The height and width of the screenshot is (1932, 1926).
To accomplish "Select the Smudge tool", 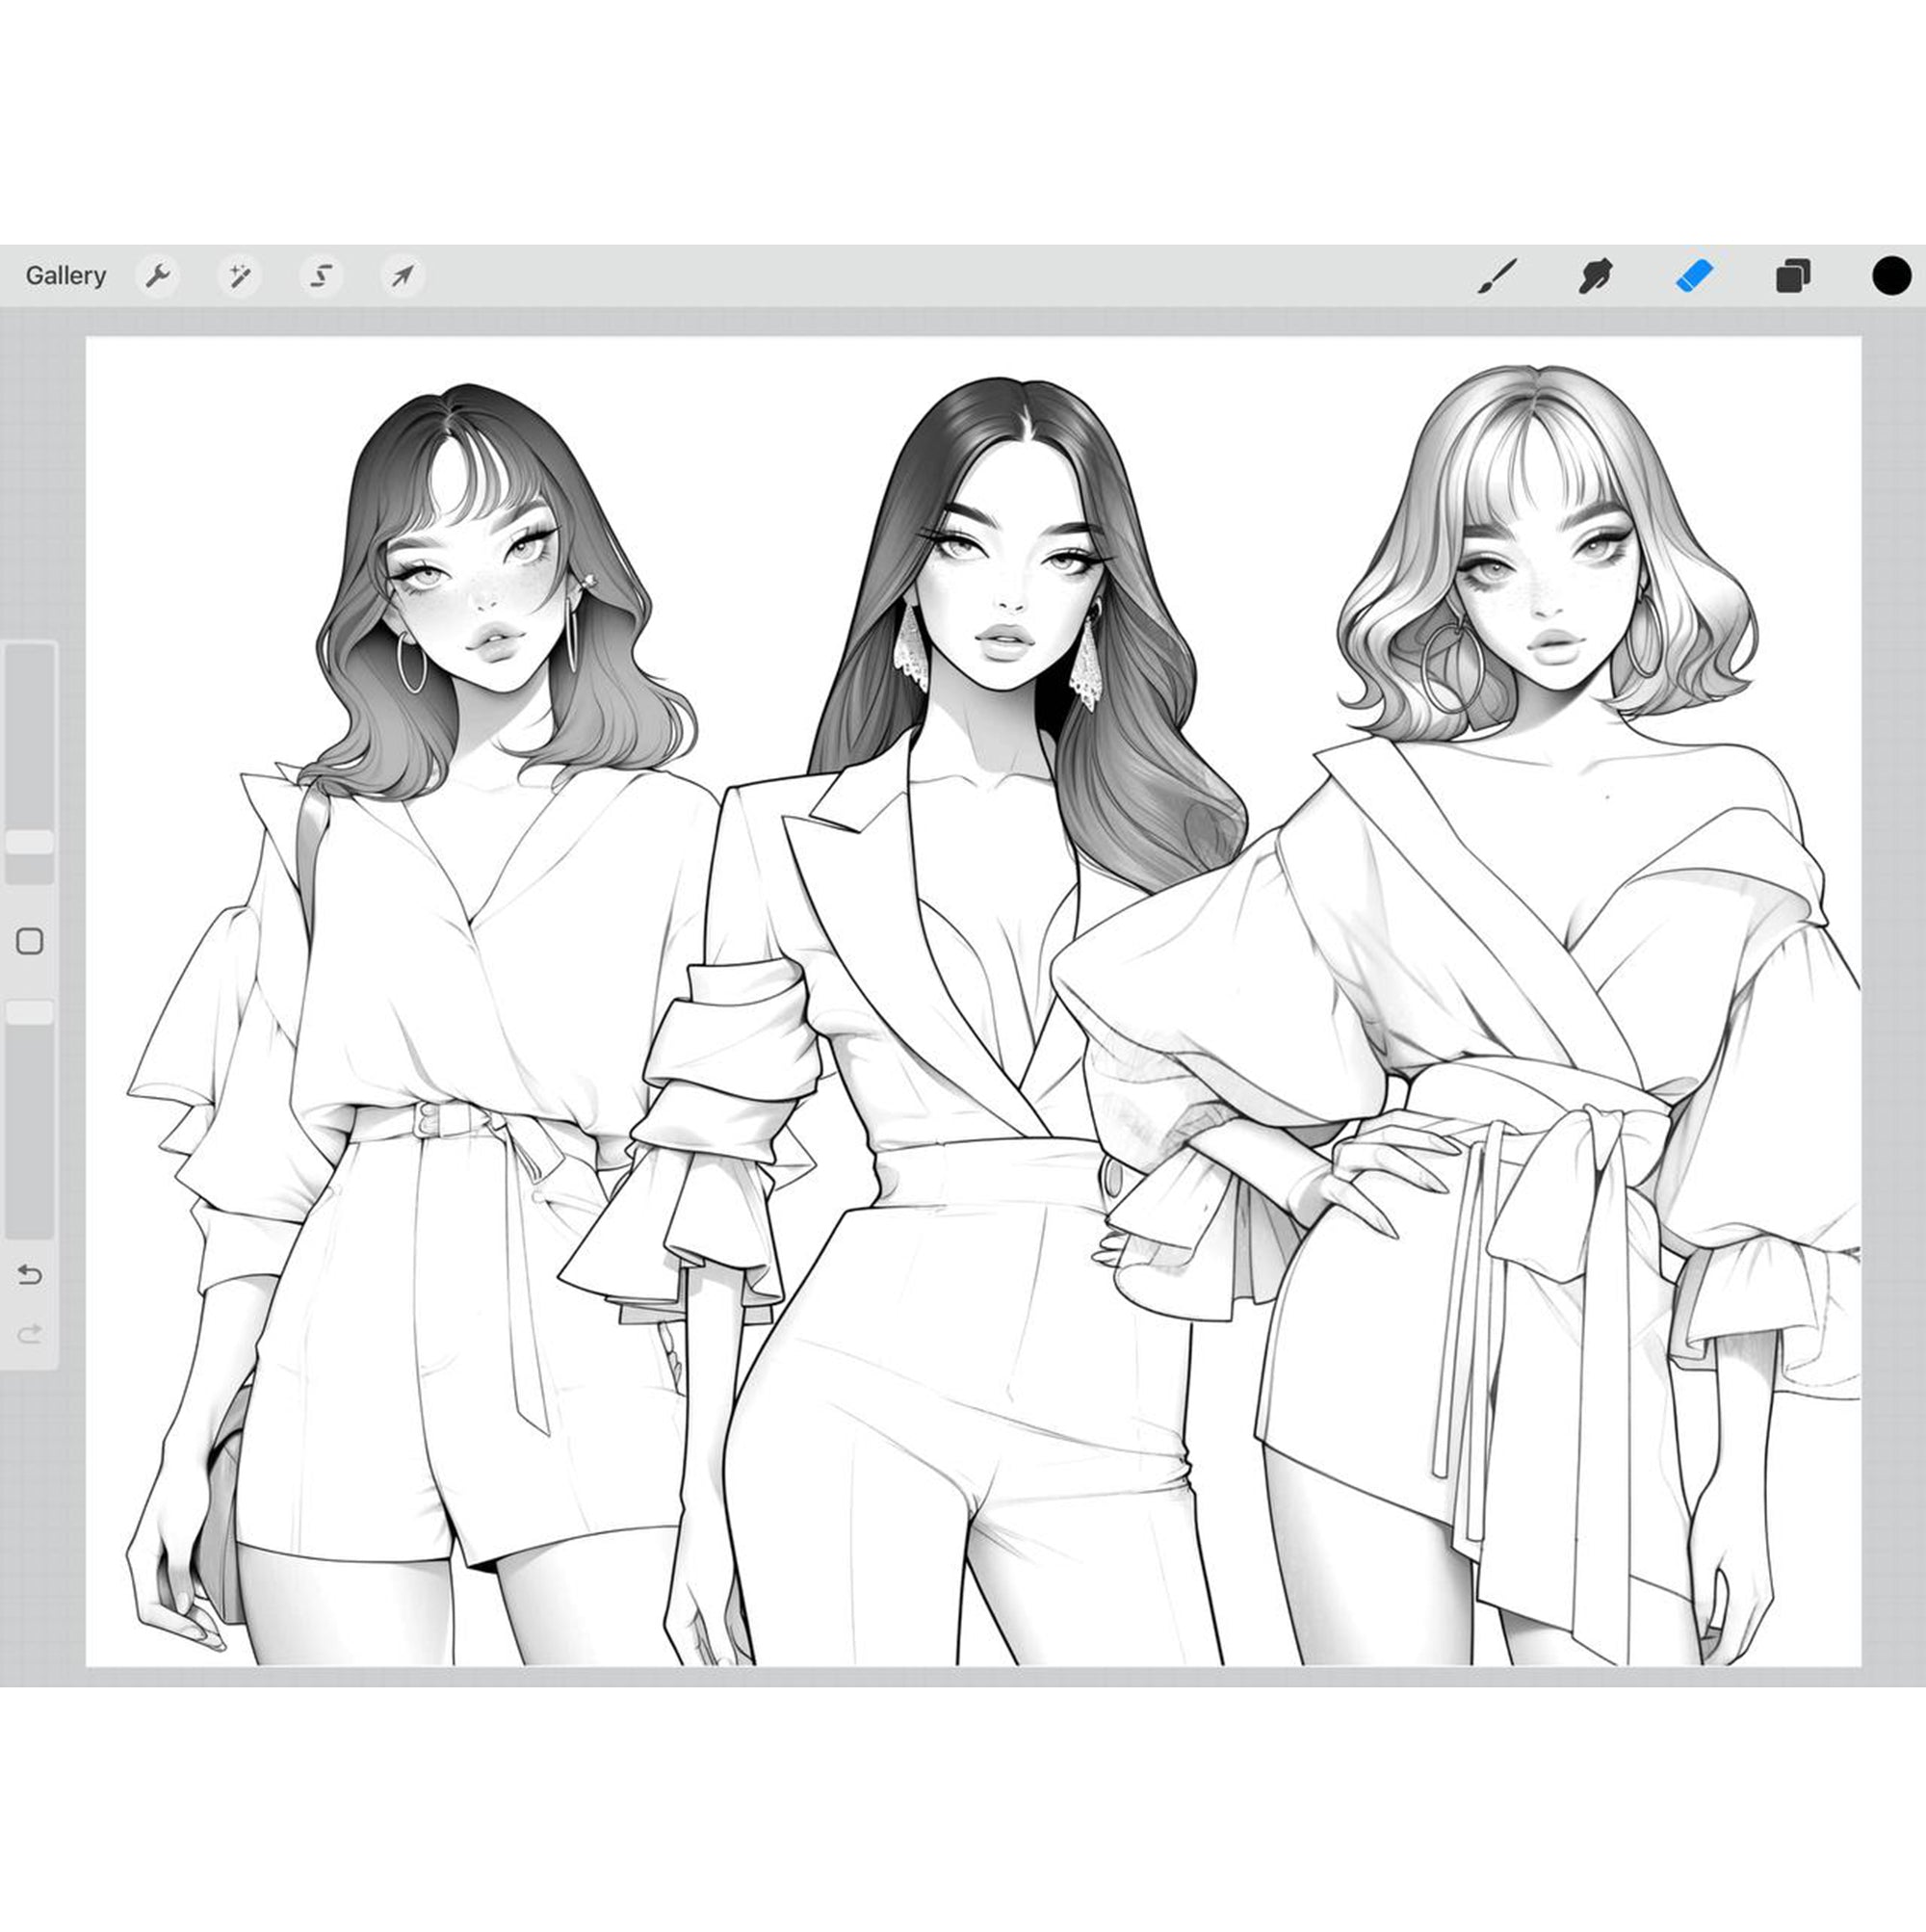I will point(1595,276).
